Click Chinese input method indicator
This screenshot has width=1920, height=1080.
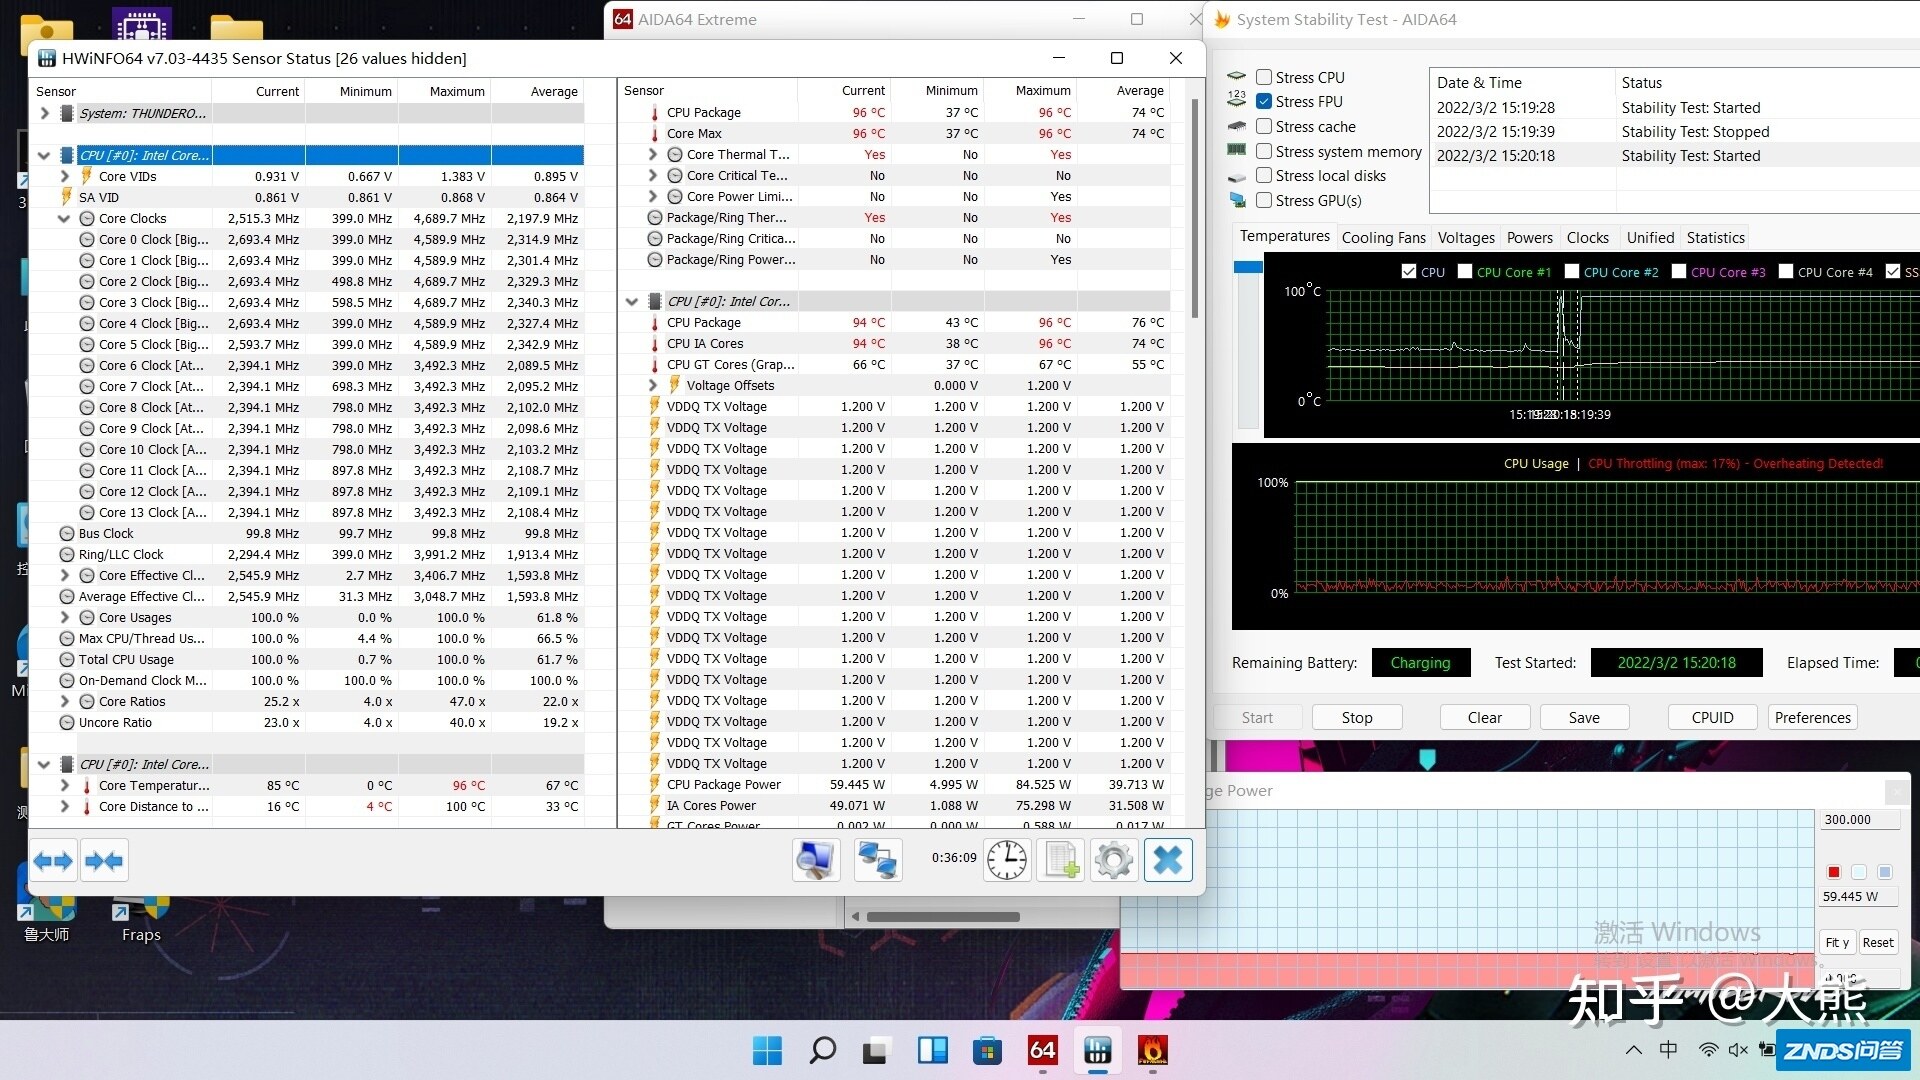(x=1669, y=1050)
